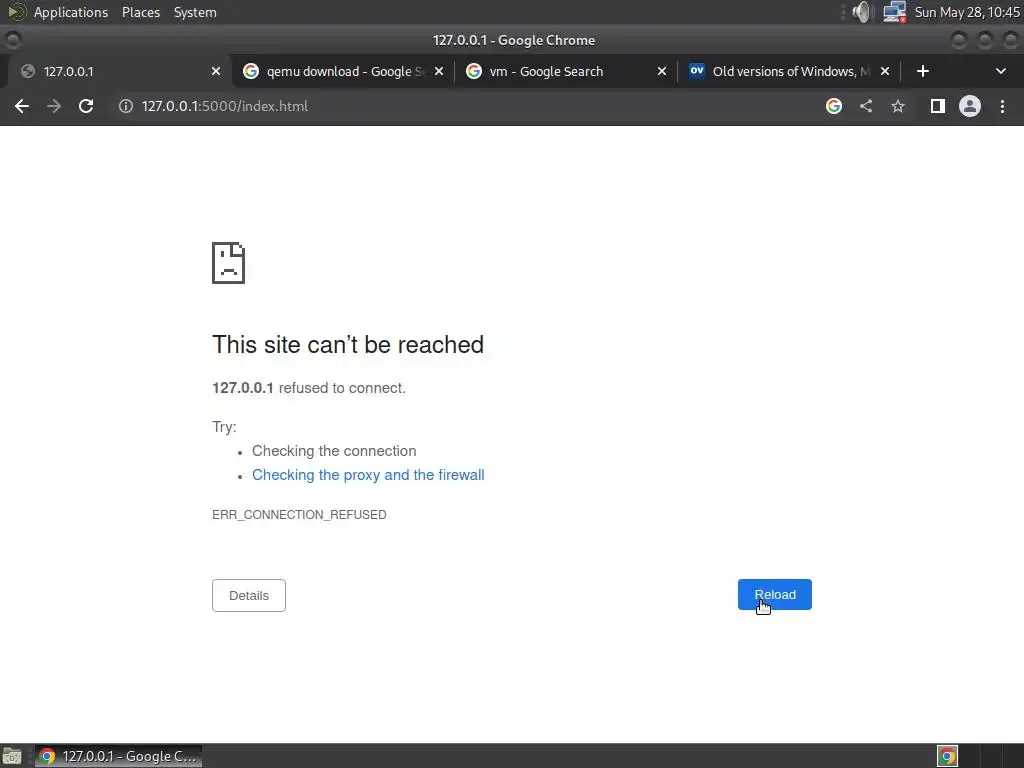Bookmark this tab with the star icon
Screen dimensions: 1024x768
898,106
